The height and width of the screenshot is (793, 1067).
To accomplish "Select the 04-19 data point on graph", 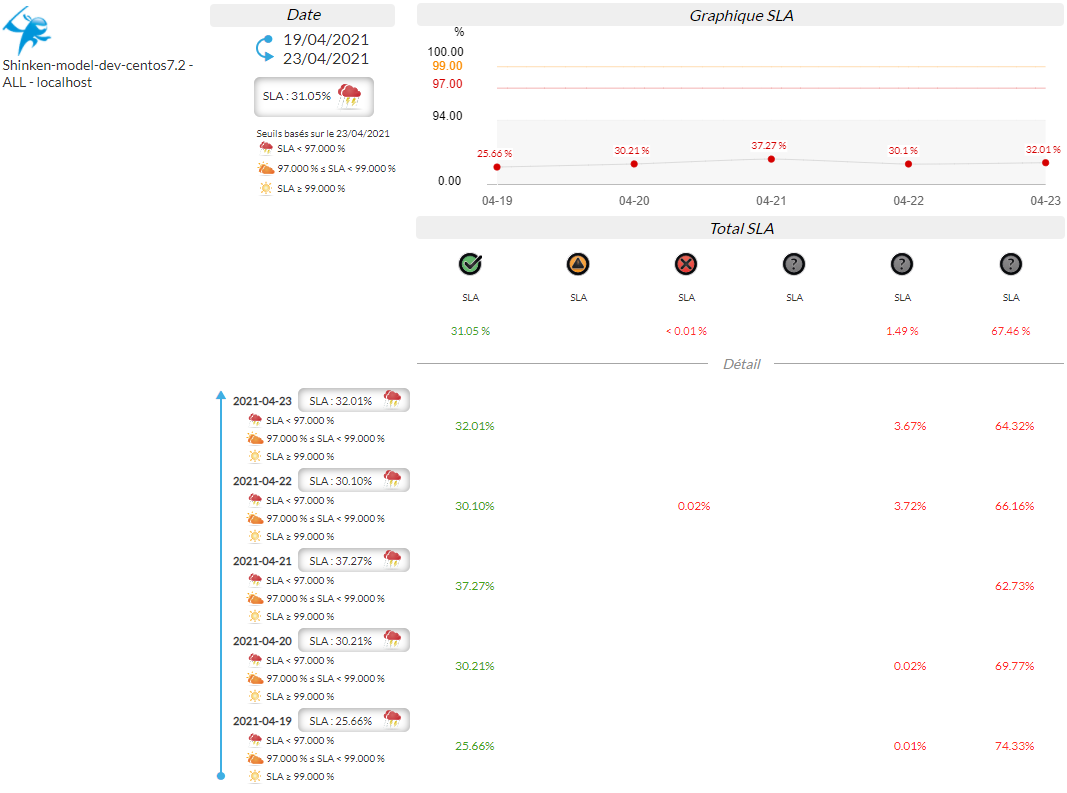I will [497, 167].
